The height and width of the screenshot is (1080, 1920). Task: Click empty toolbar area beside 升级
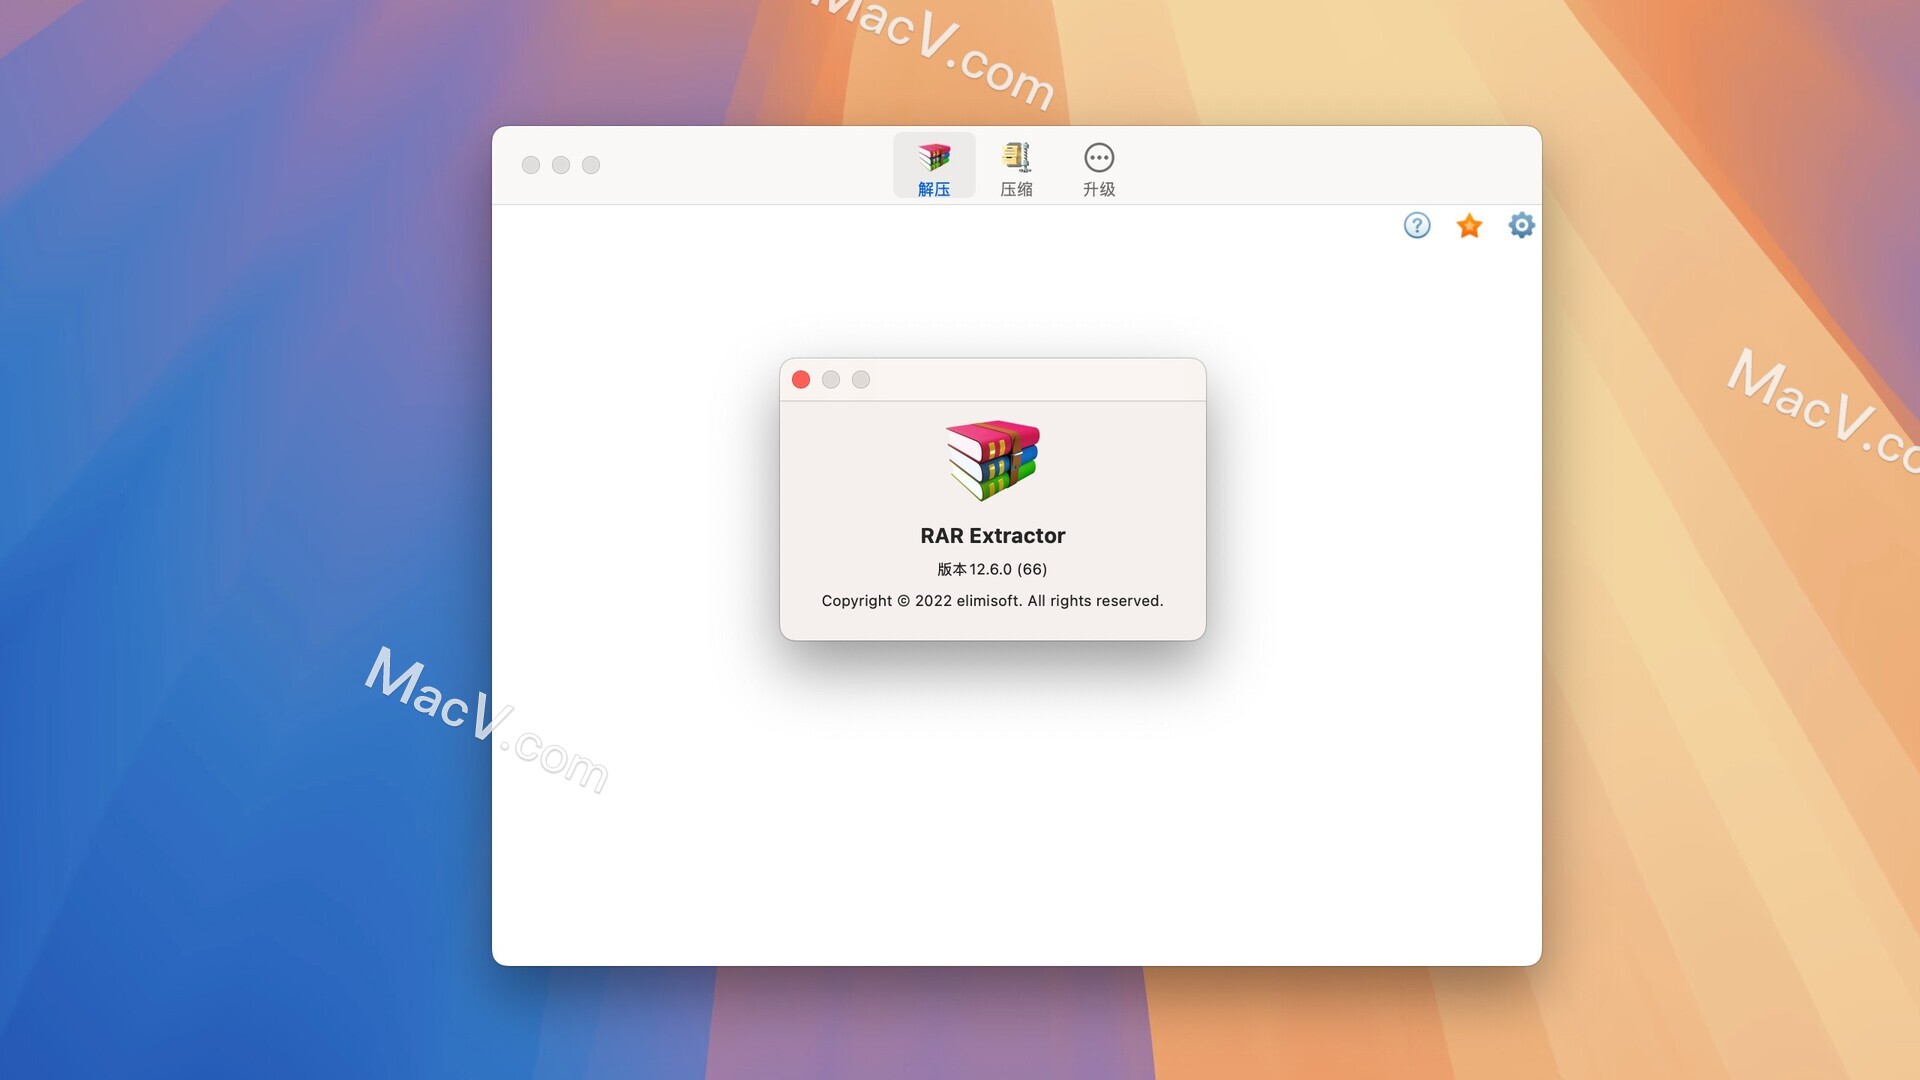1300,165
